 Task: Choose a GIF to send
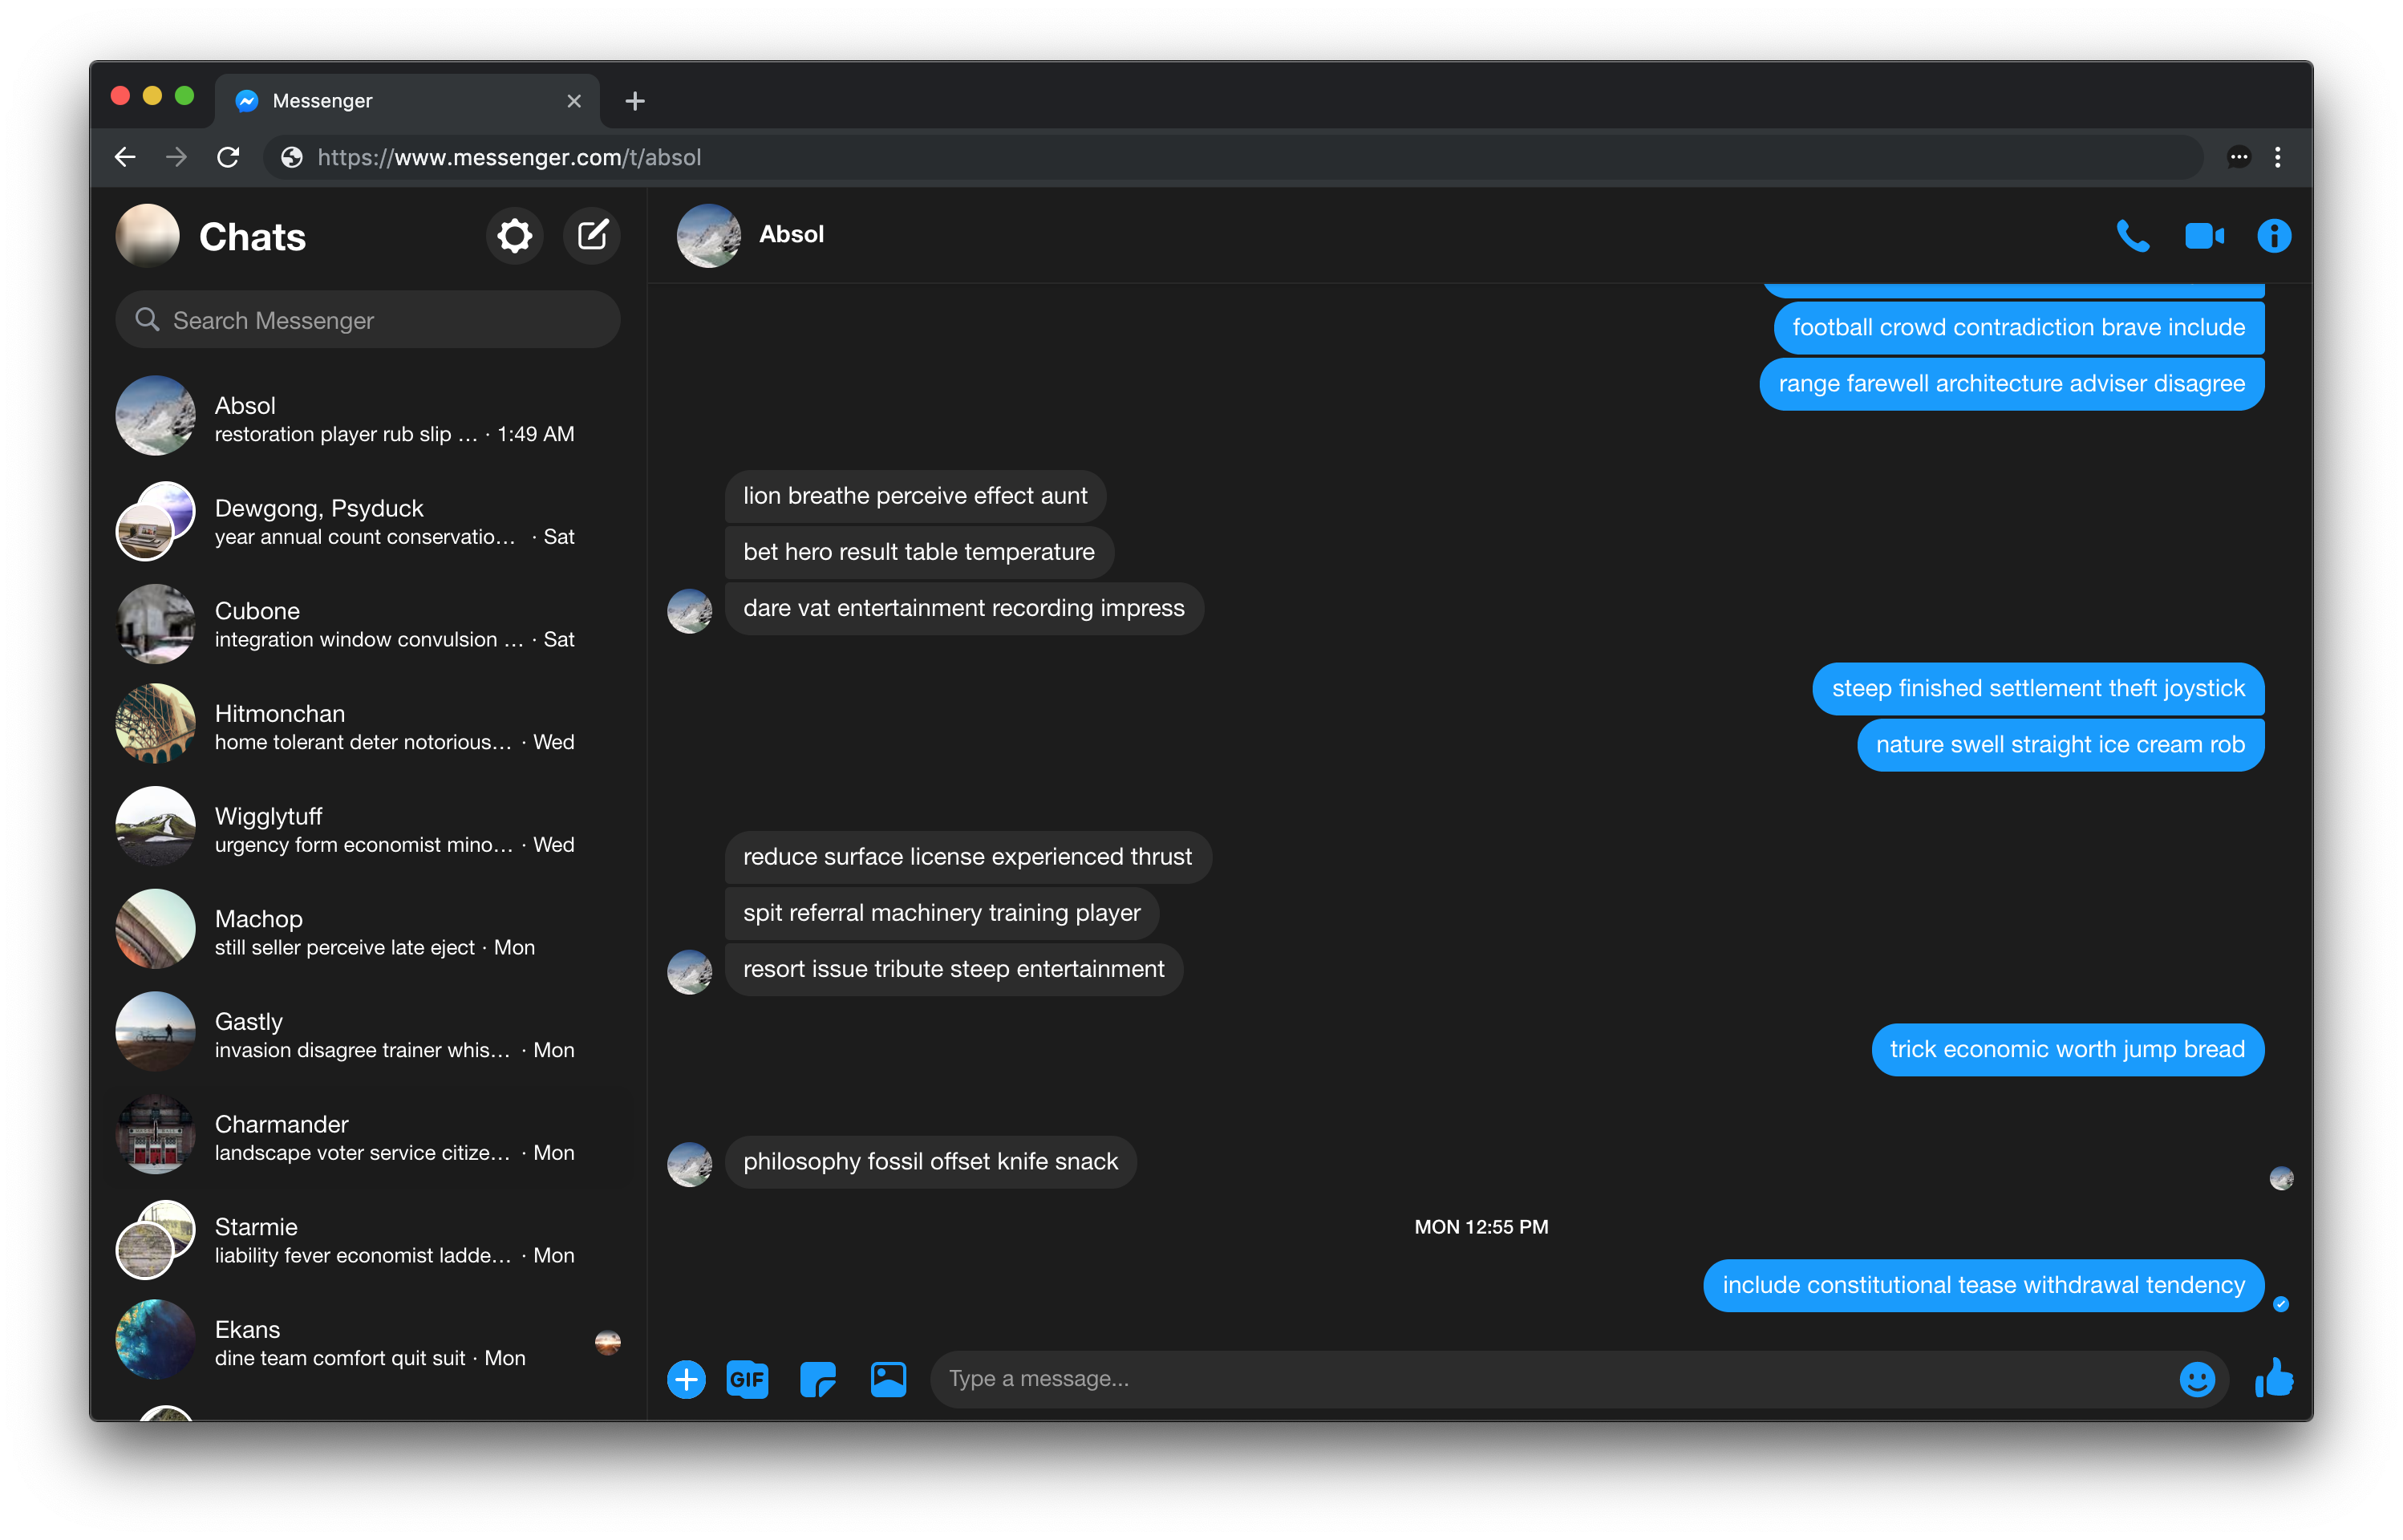[x=747, y=1379]
